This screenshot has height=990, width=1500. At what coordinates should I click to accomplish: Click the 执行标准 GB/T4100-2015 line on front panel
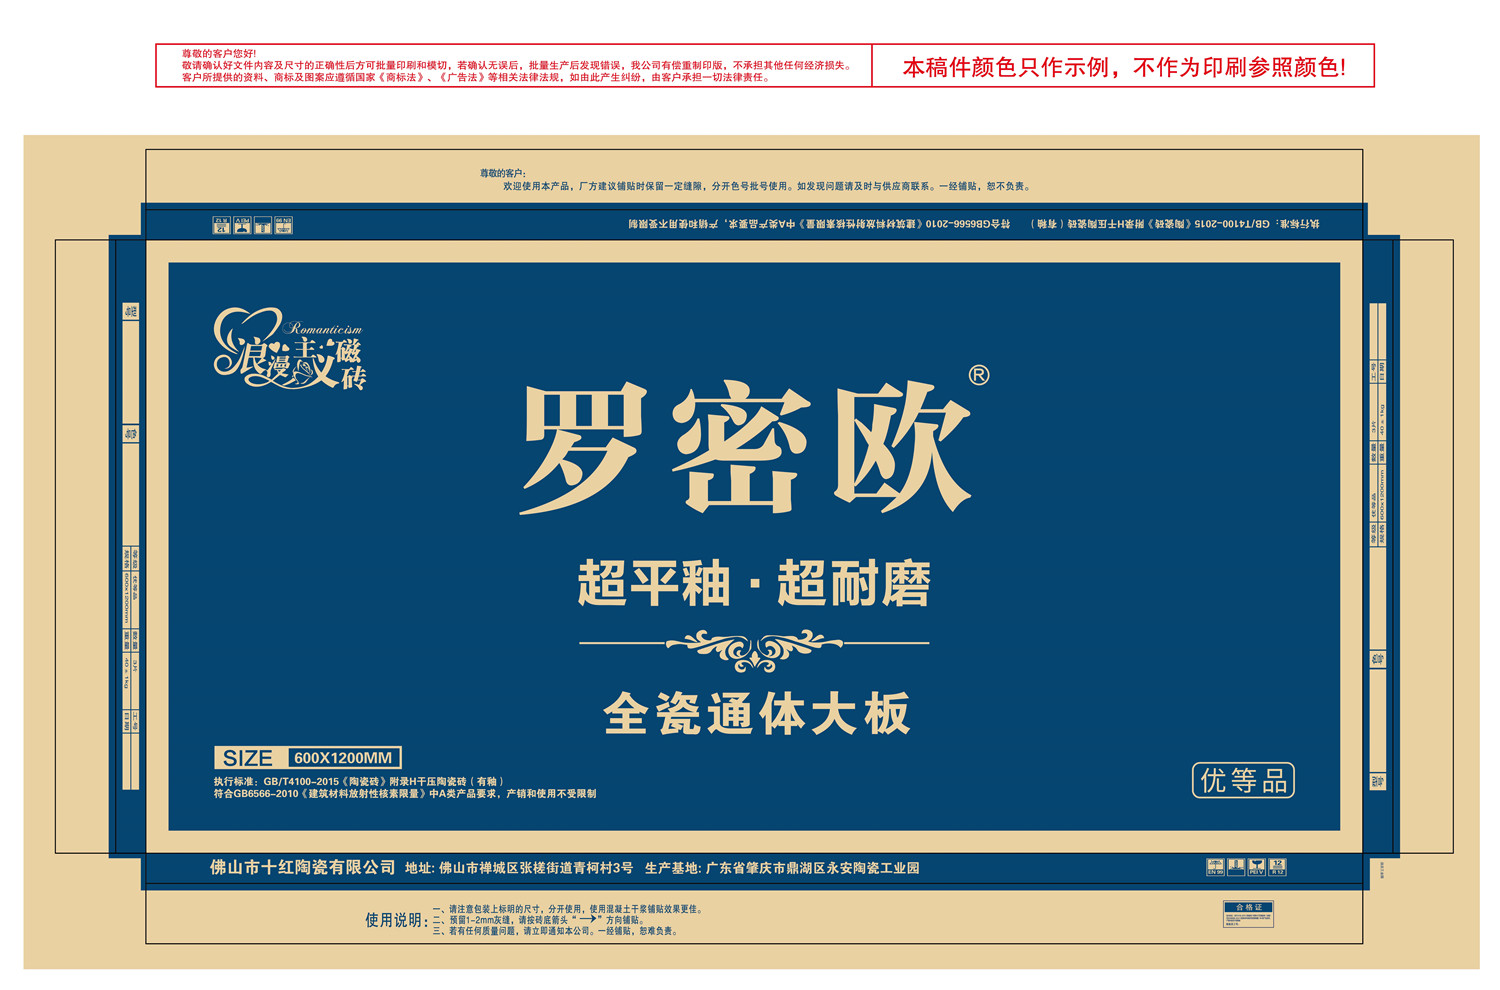pyautogui.click(x=358, y=782)
